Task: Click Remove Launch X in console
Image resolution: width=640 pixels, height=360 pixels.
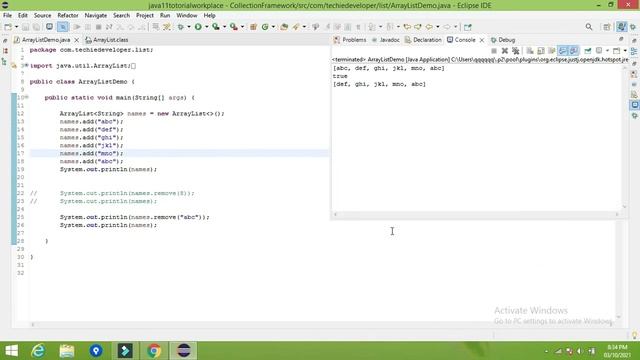Action: pyautogui.click(x=505, y=51)
